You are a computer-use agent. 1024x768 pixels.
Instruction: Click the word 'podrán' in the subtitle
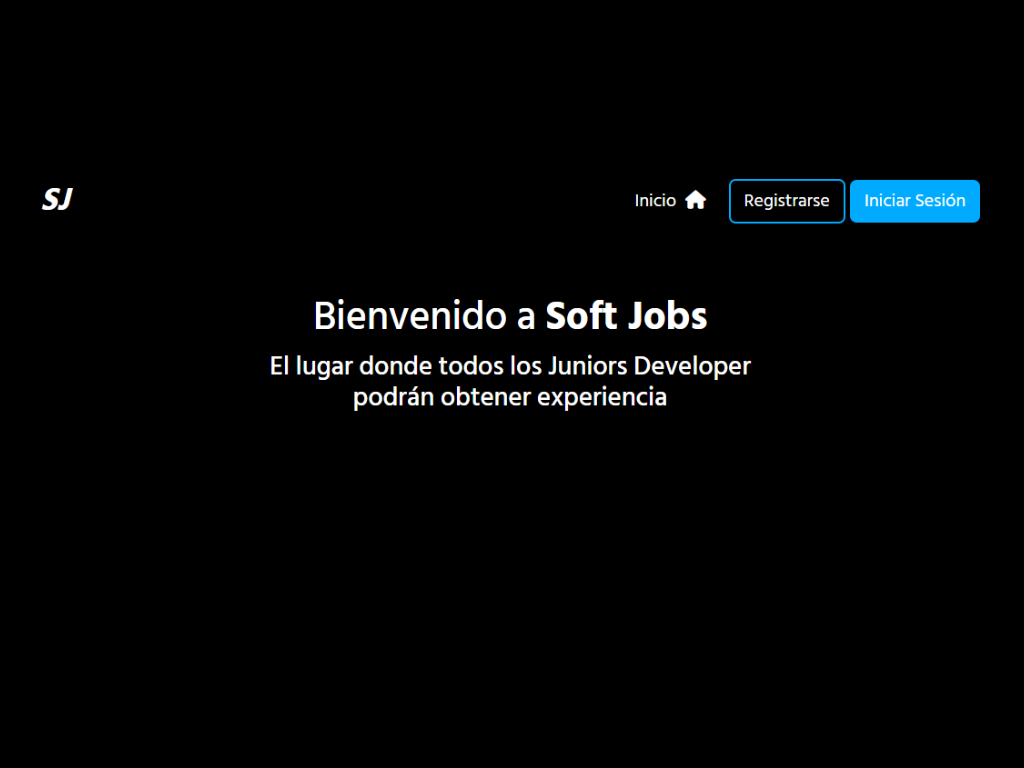click(x=393, y=397)
